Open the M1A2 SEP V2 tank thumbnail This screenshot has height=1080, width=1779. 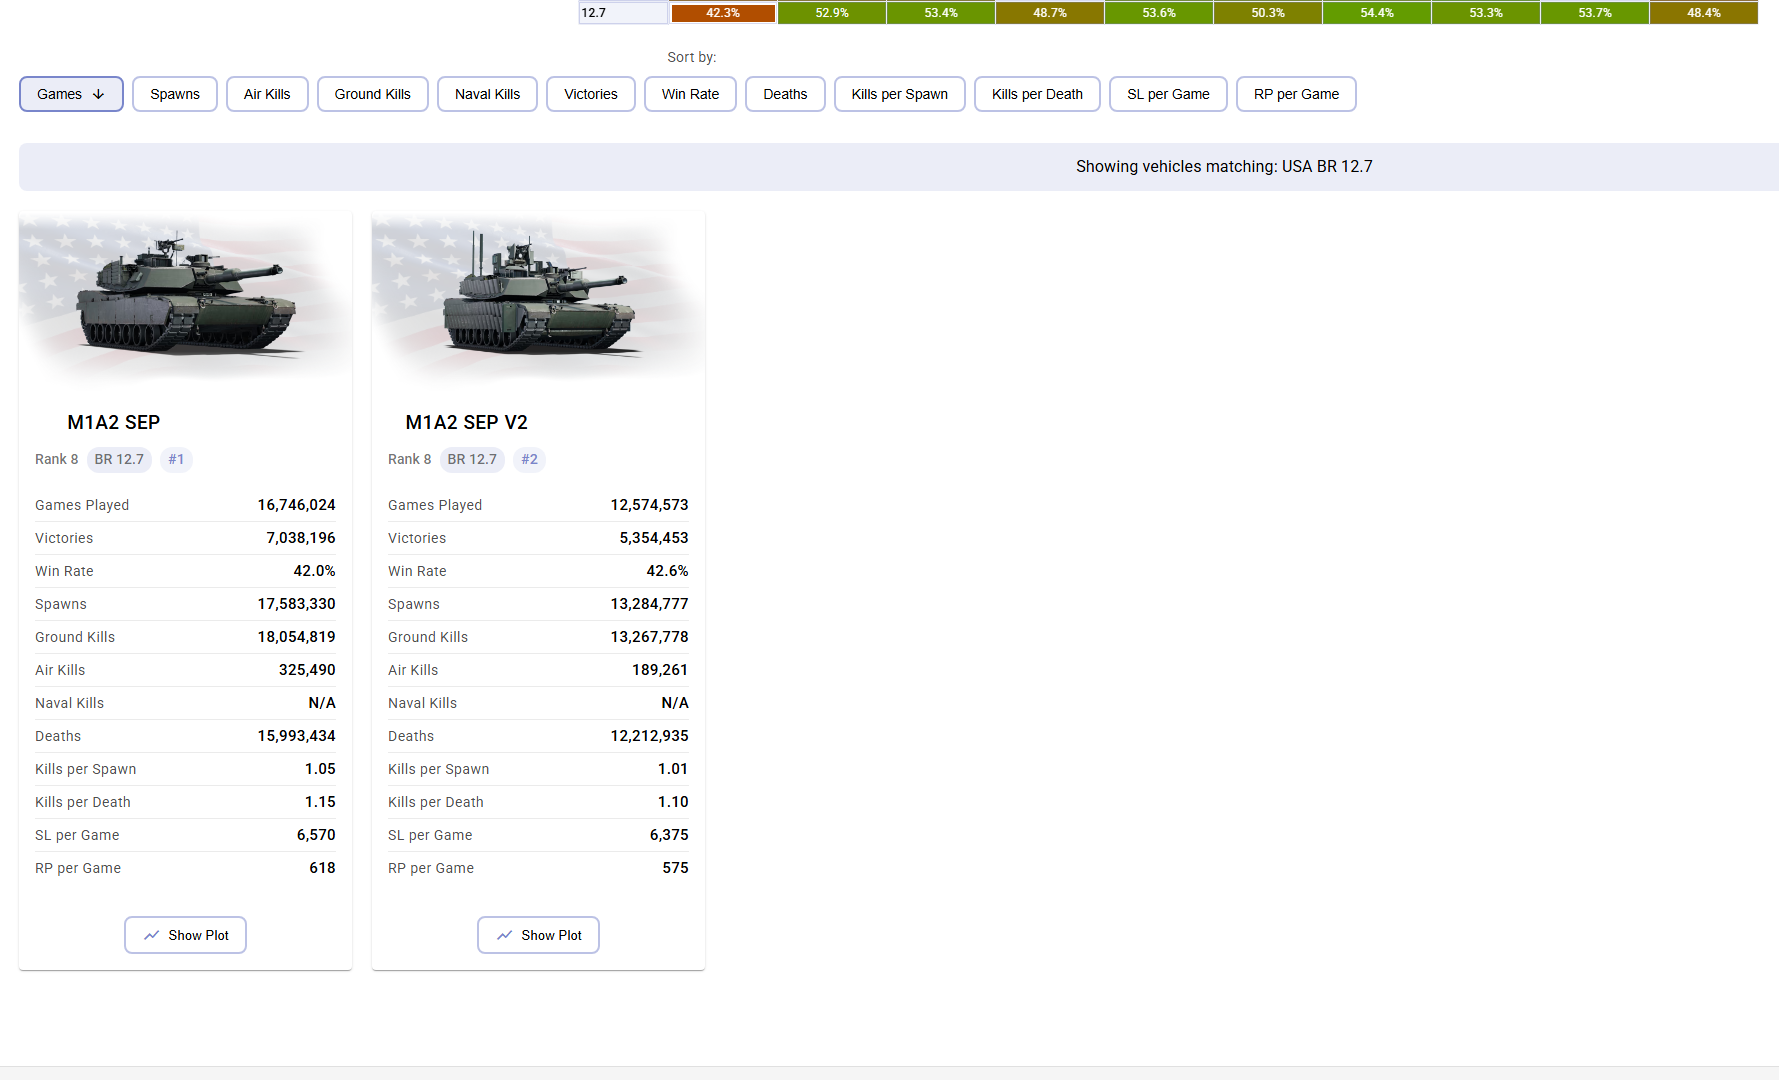click(x=538, y=297)
